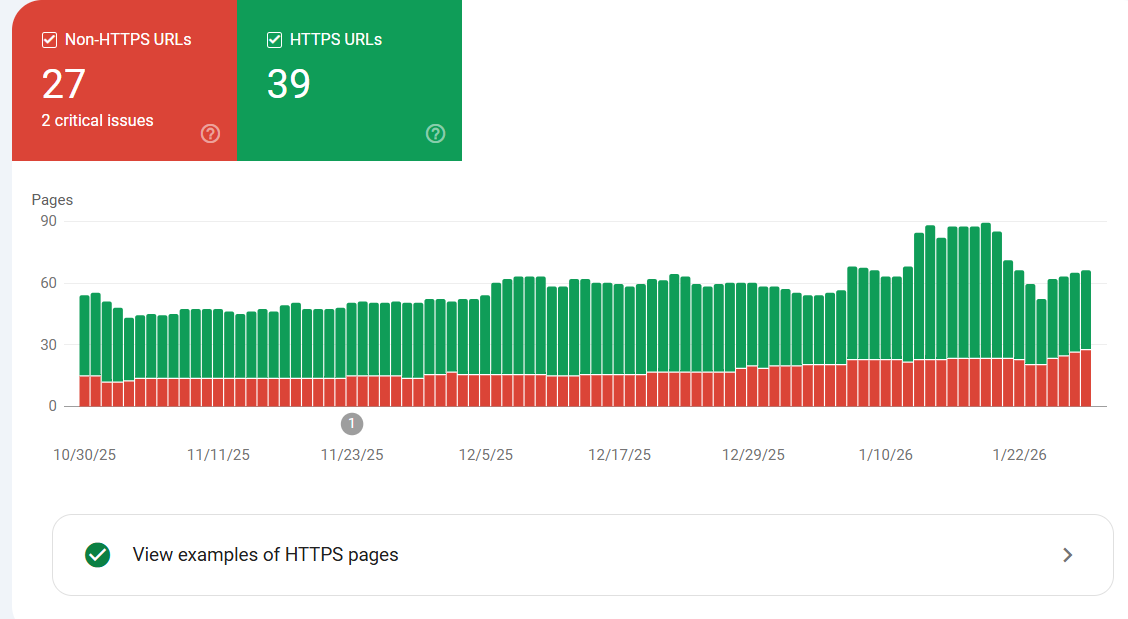1128x619 pixels.
Task: Click help icon on Non-HTTPS URLs card
Action: point(210,133)
